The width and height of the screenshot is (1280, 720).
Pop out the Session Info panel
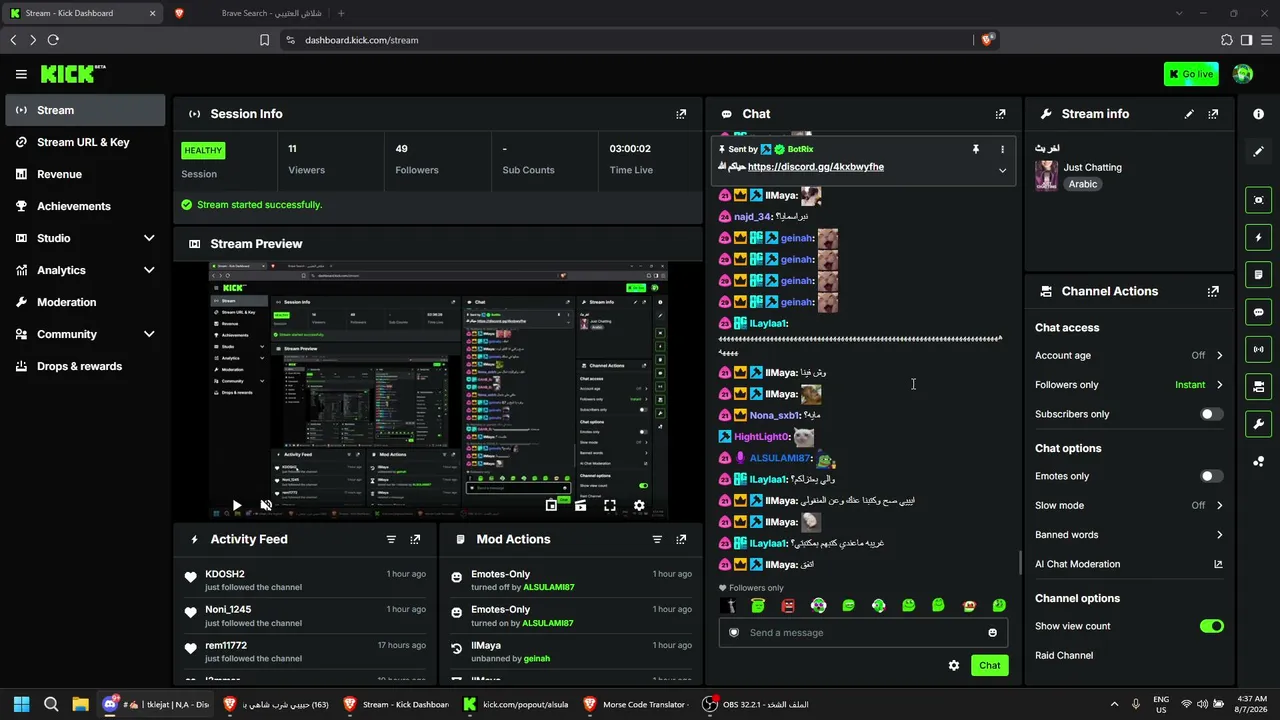[681, 114]
